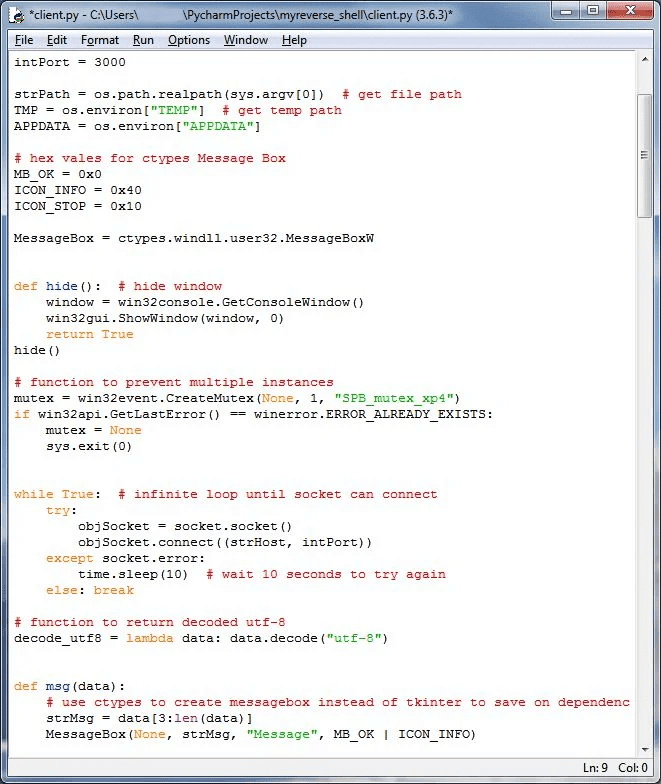Screen dimensions: 661x784
Task: Click the IDLE Python icon in title bar
Action: [17, 16]
